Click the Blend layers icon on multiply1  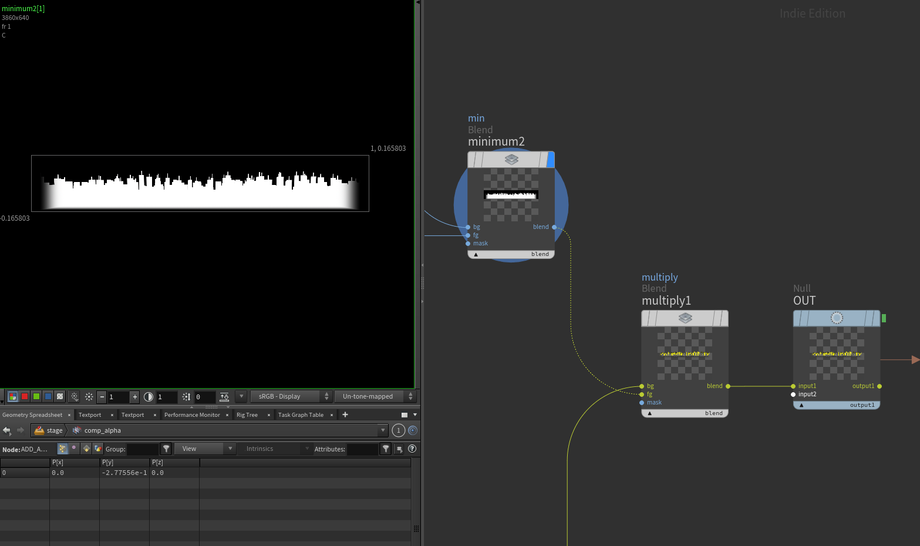point(685,318)
